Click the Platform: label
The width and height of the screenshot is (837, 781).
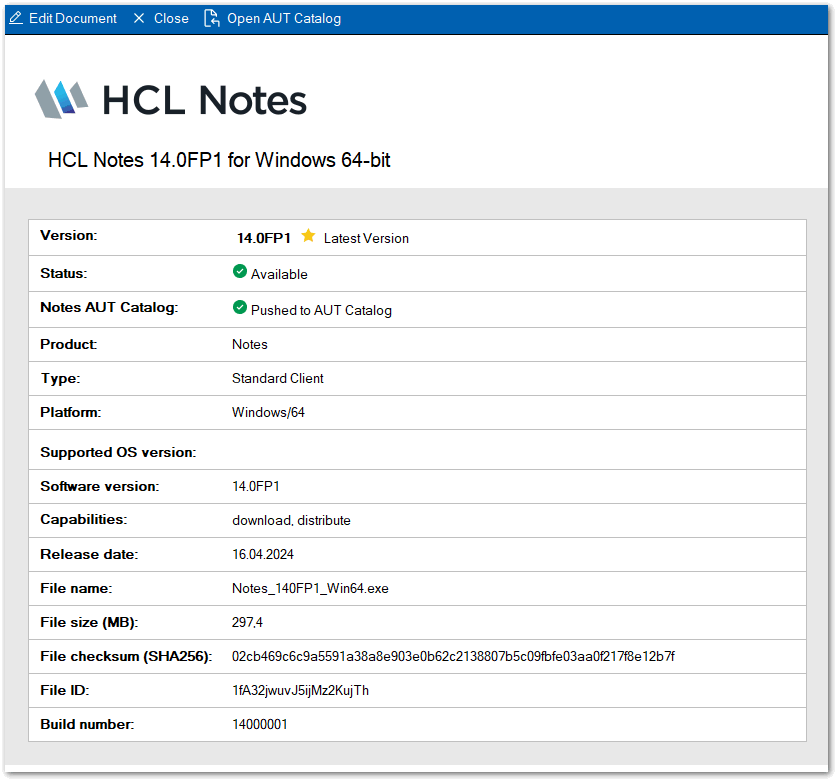[x=70, y=413]
